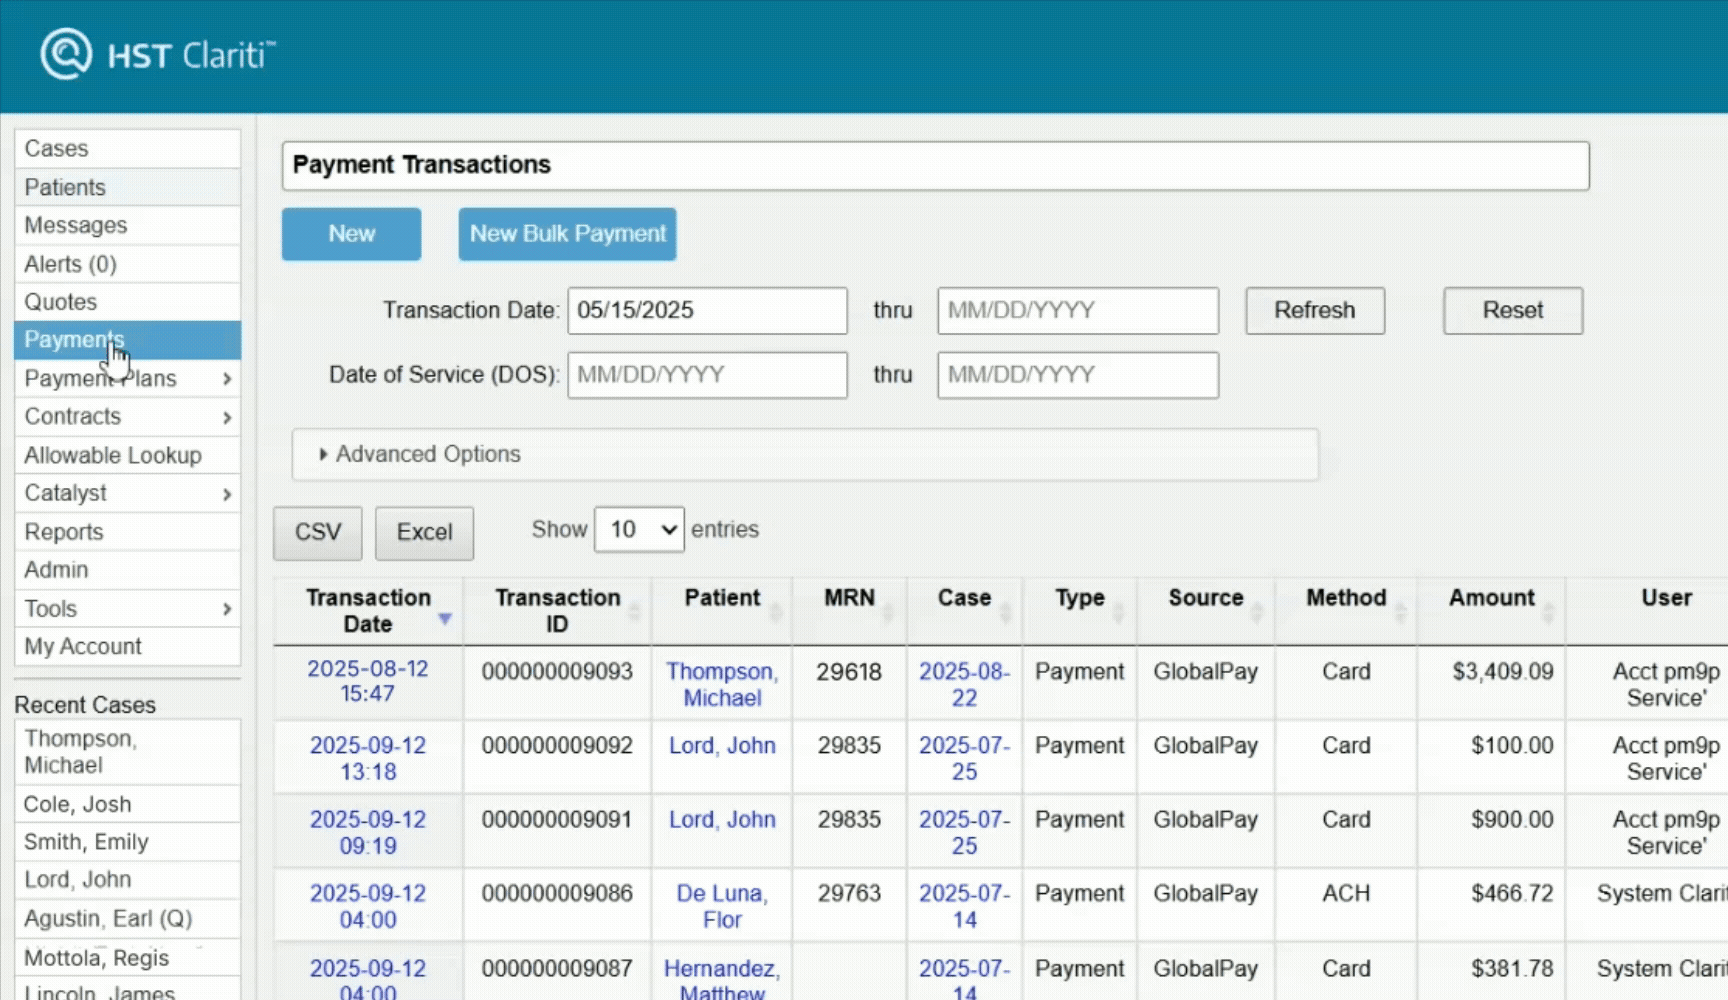This screenshot has height=1000, width=1728.
Task: Click the amount $3,409.09
Action: pos(1502,672)
